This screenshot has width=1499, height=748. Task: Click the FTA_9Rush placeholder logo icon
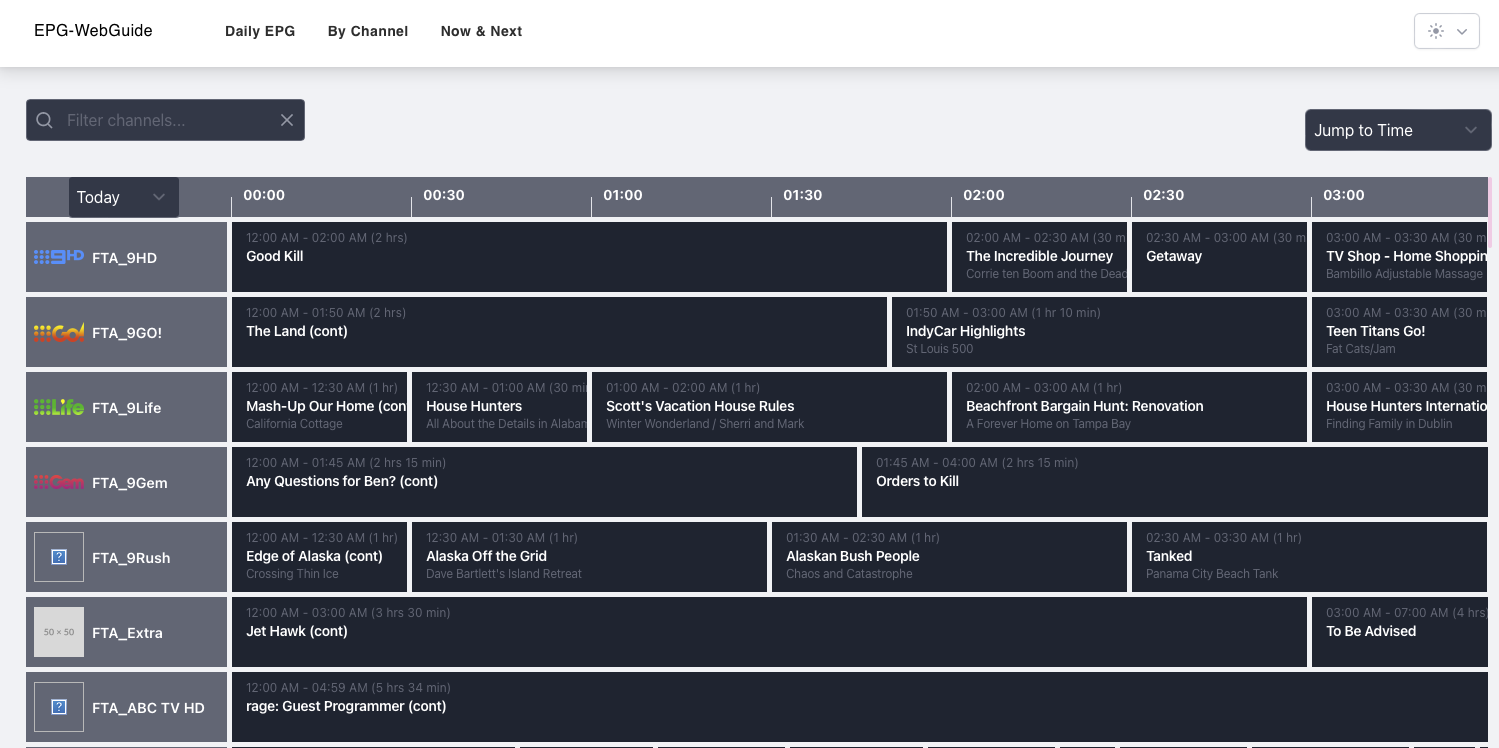coord(59,557)
